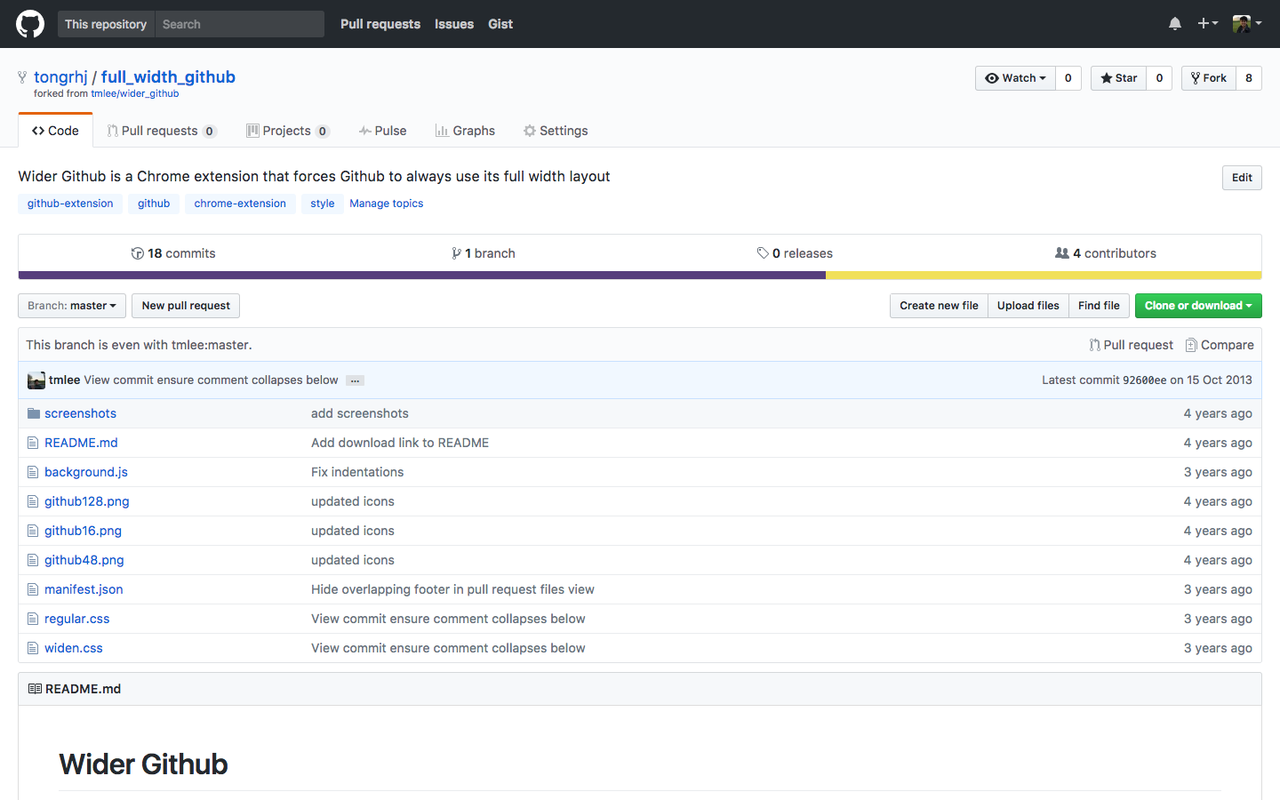Open stargazers count 0

(1159, 78)
